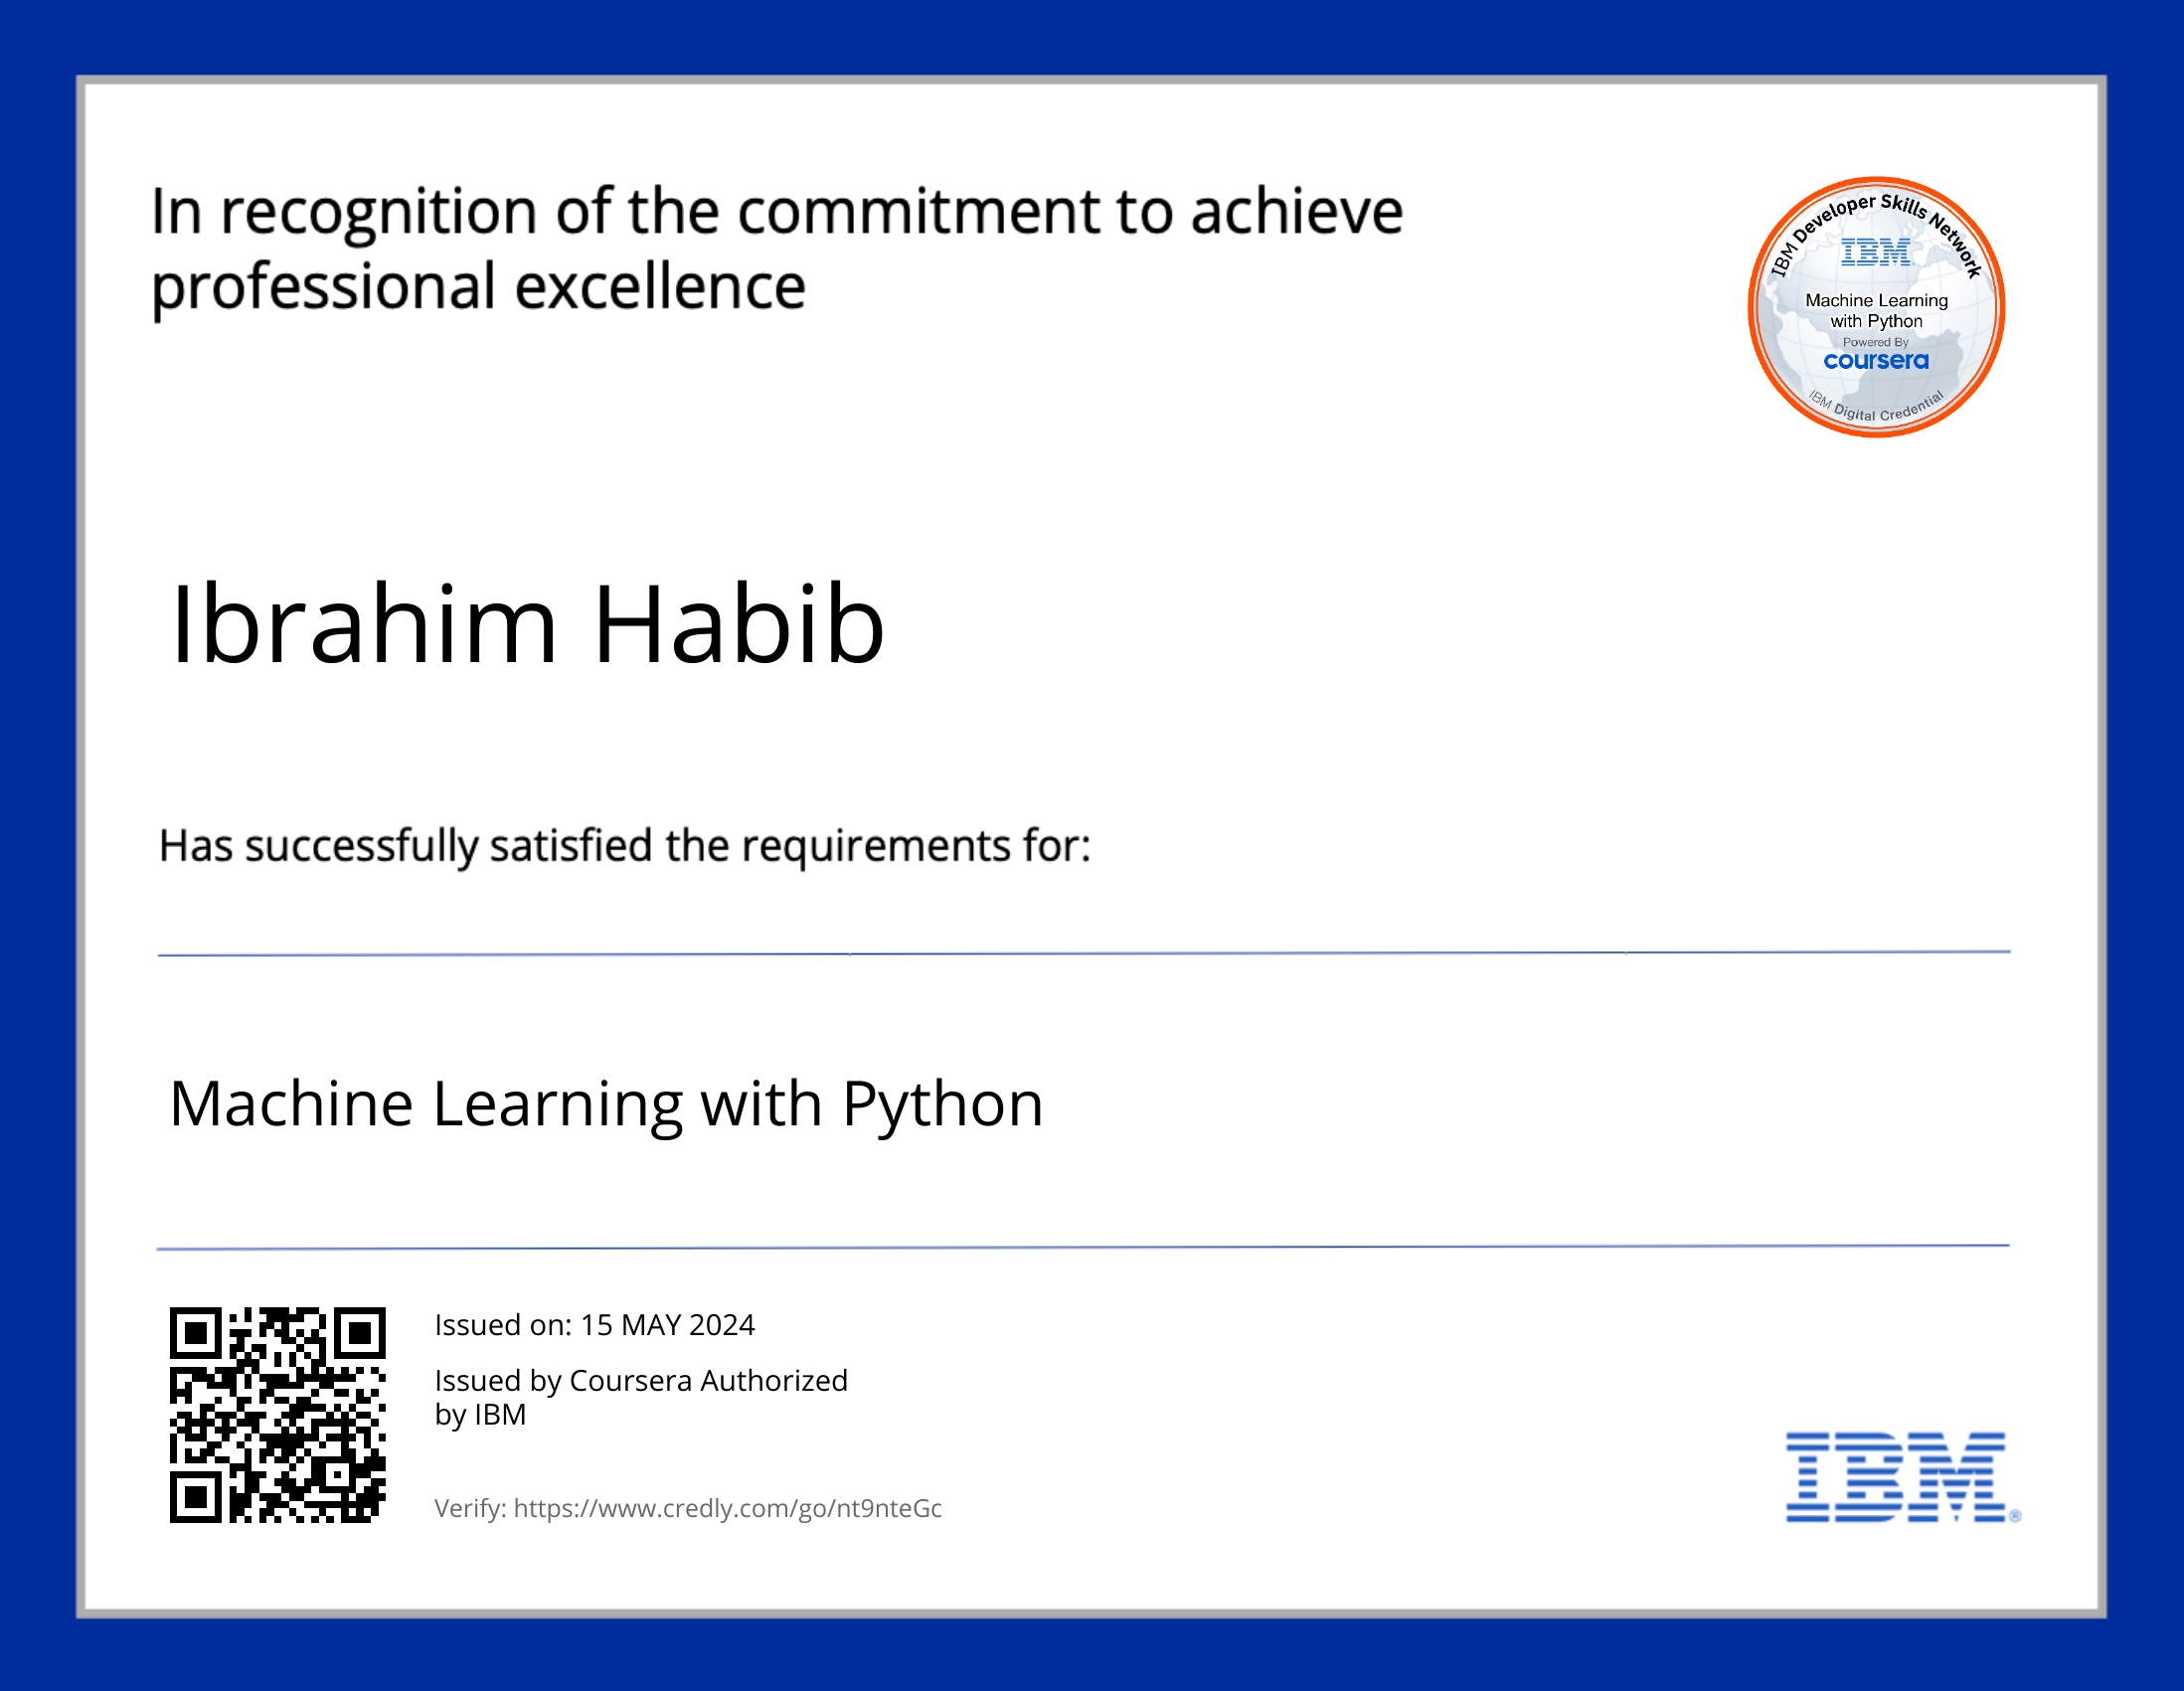Click the Credly verification link
The height and width of the screenshot is (1691, 2184).
point(727,1508)
